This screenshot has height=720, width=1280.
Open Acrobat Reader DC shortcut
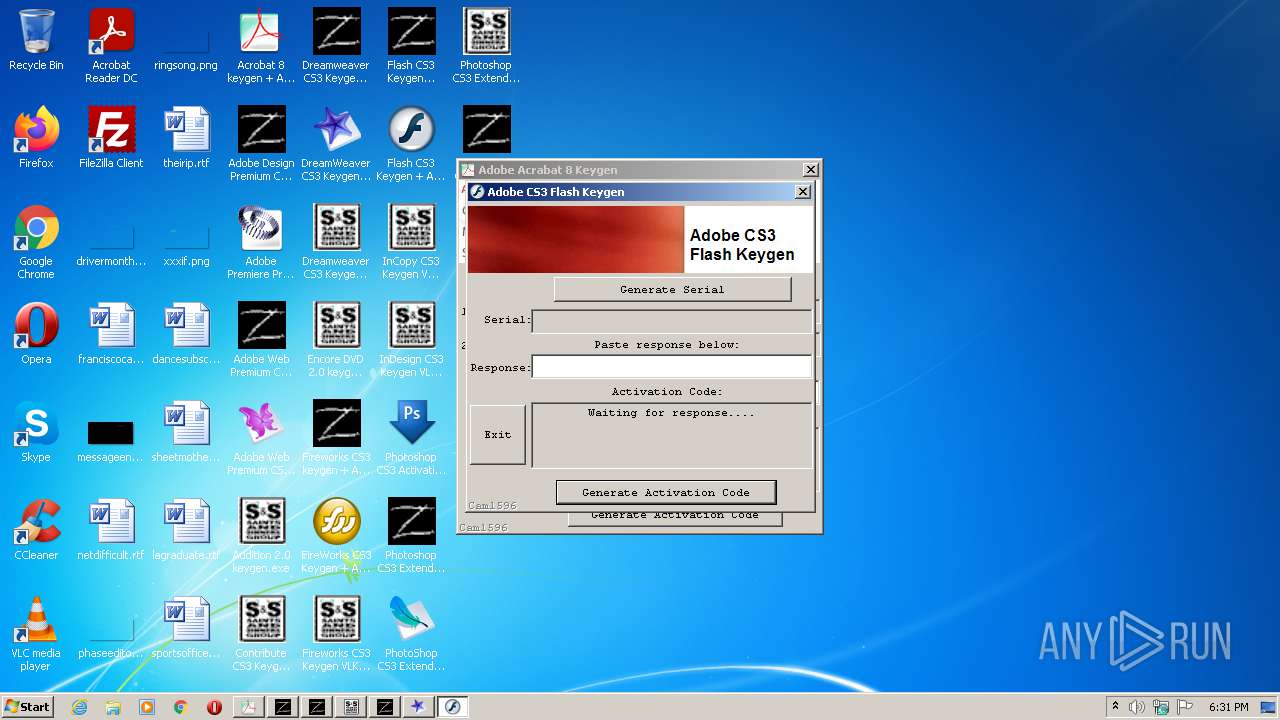pos(111,46)
